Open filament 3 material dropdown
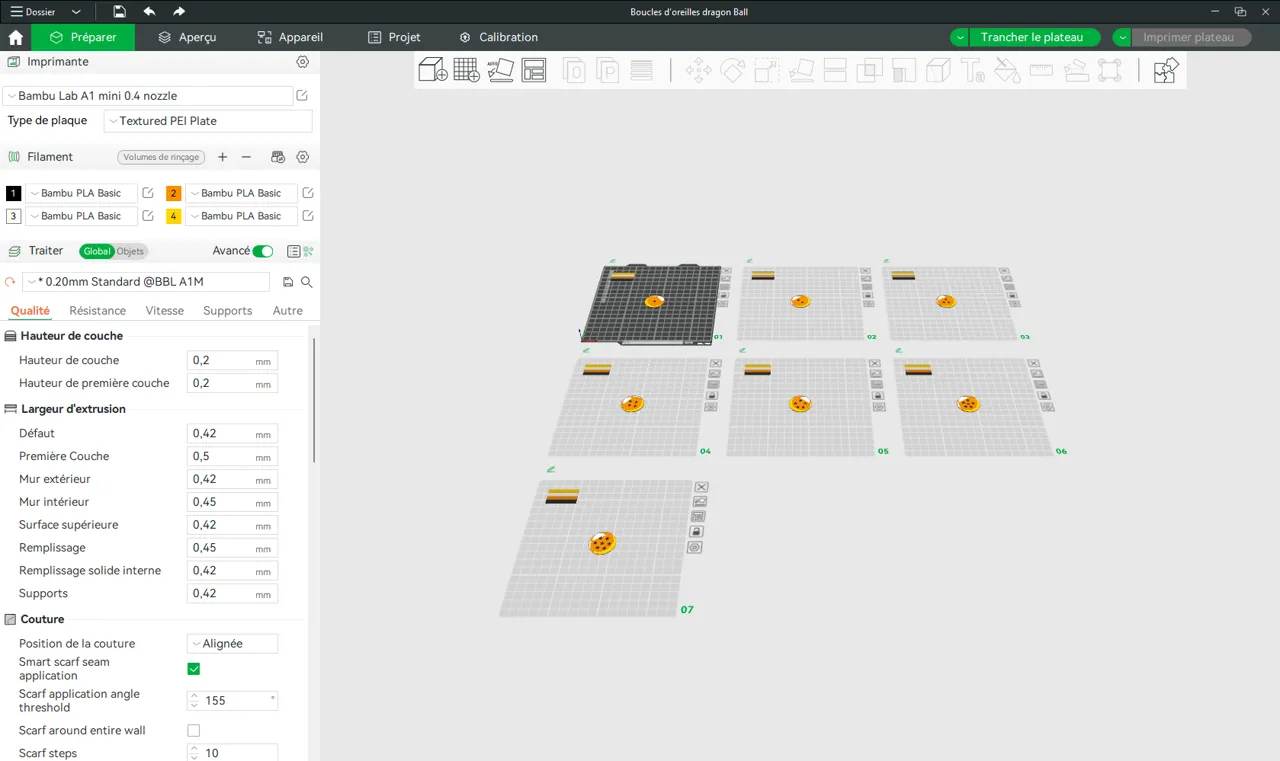This screenshot has width=1280, height=761. click(x=81, y=216)
